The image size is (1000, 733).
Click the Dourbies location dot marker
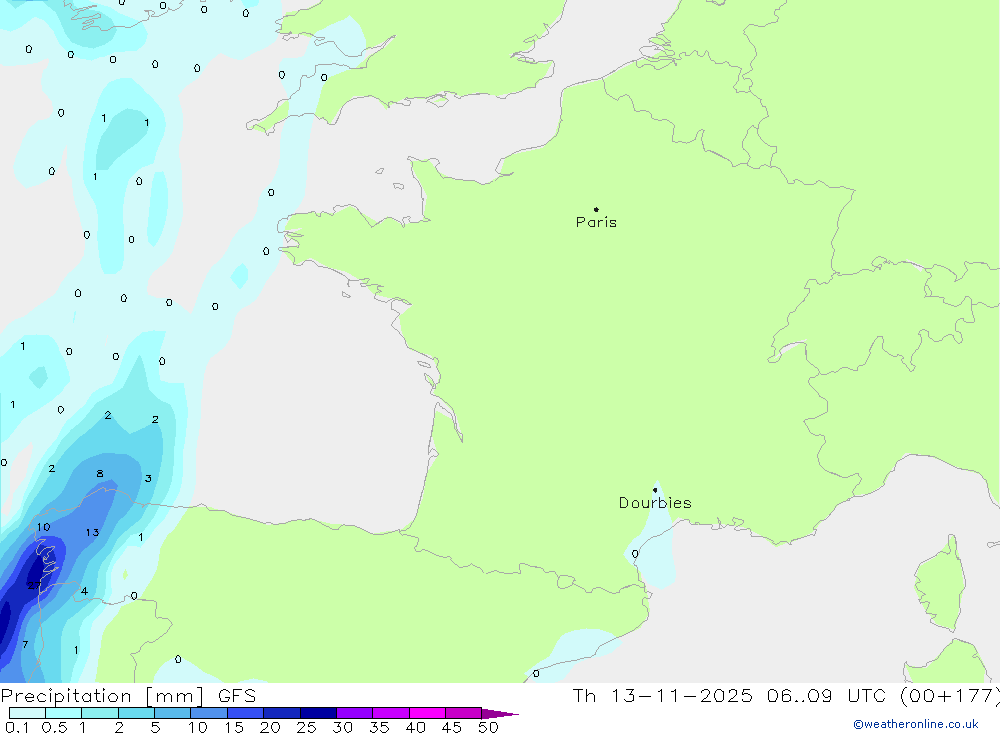point(655,490)
